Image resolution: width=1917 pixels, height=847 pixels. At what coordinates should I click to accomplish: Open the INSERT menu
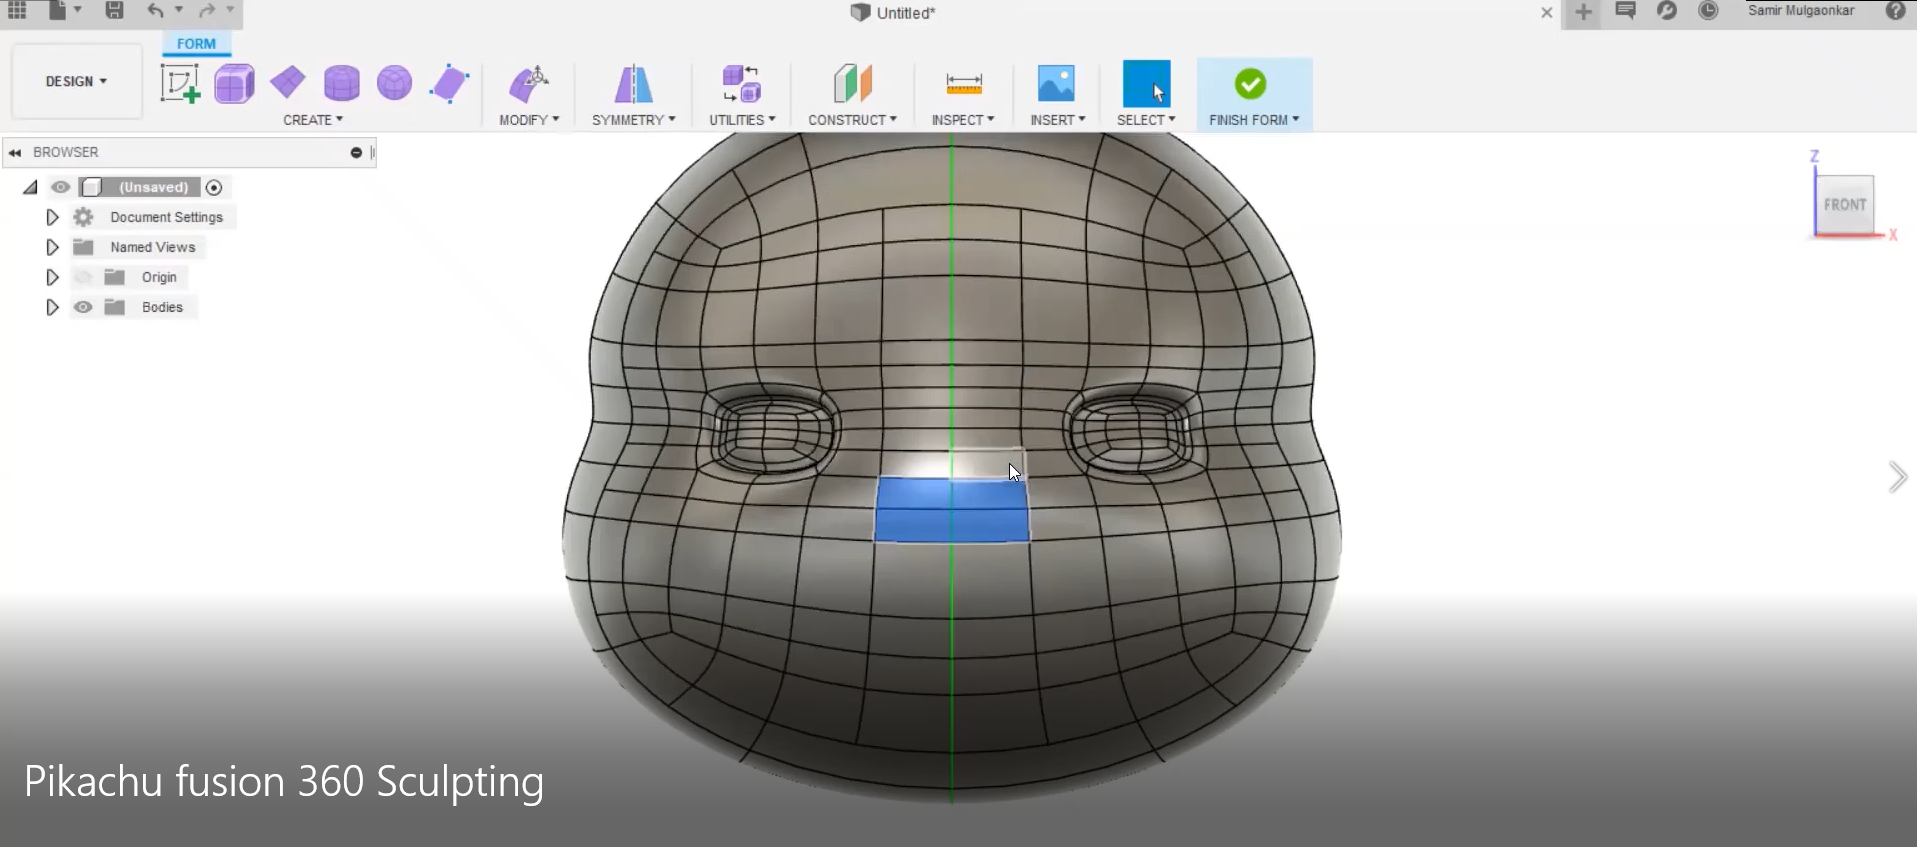tap(1058, 120)
